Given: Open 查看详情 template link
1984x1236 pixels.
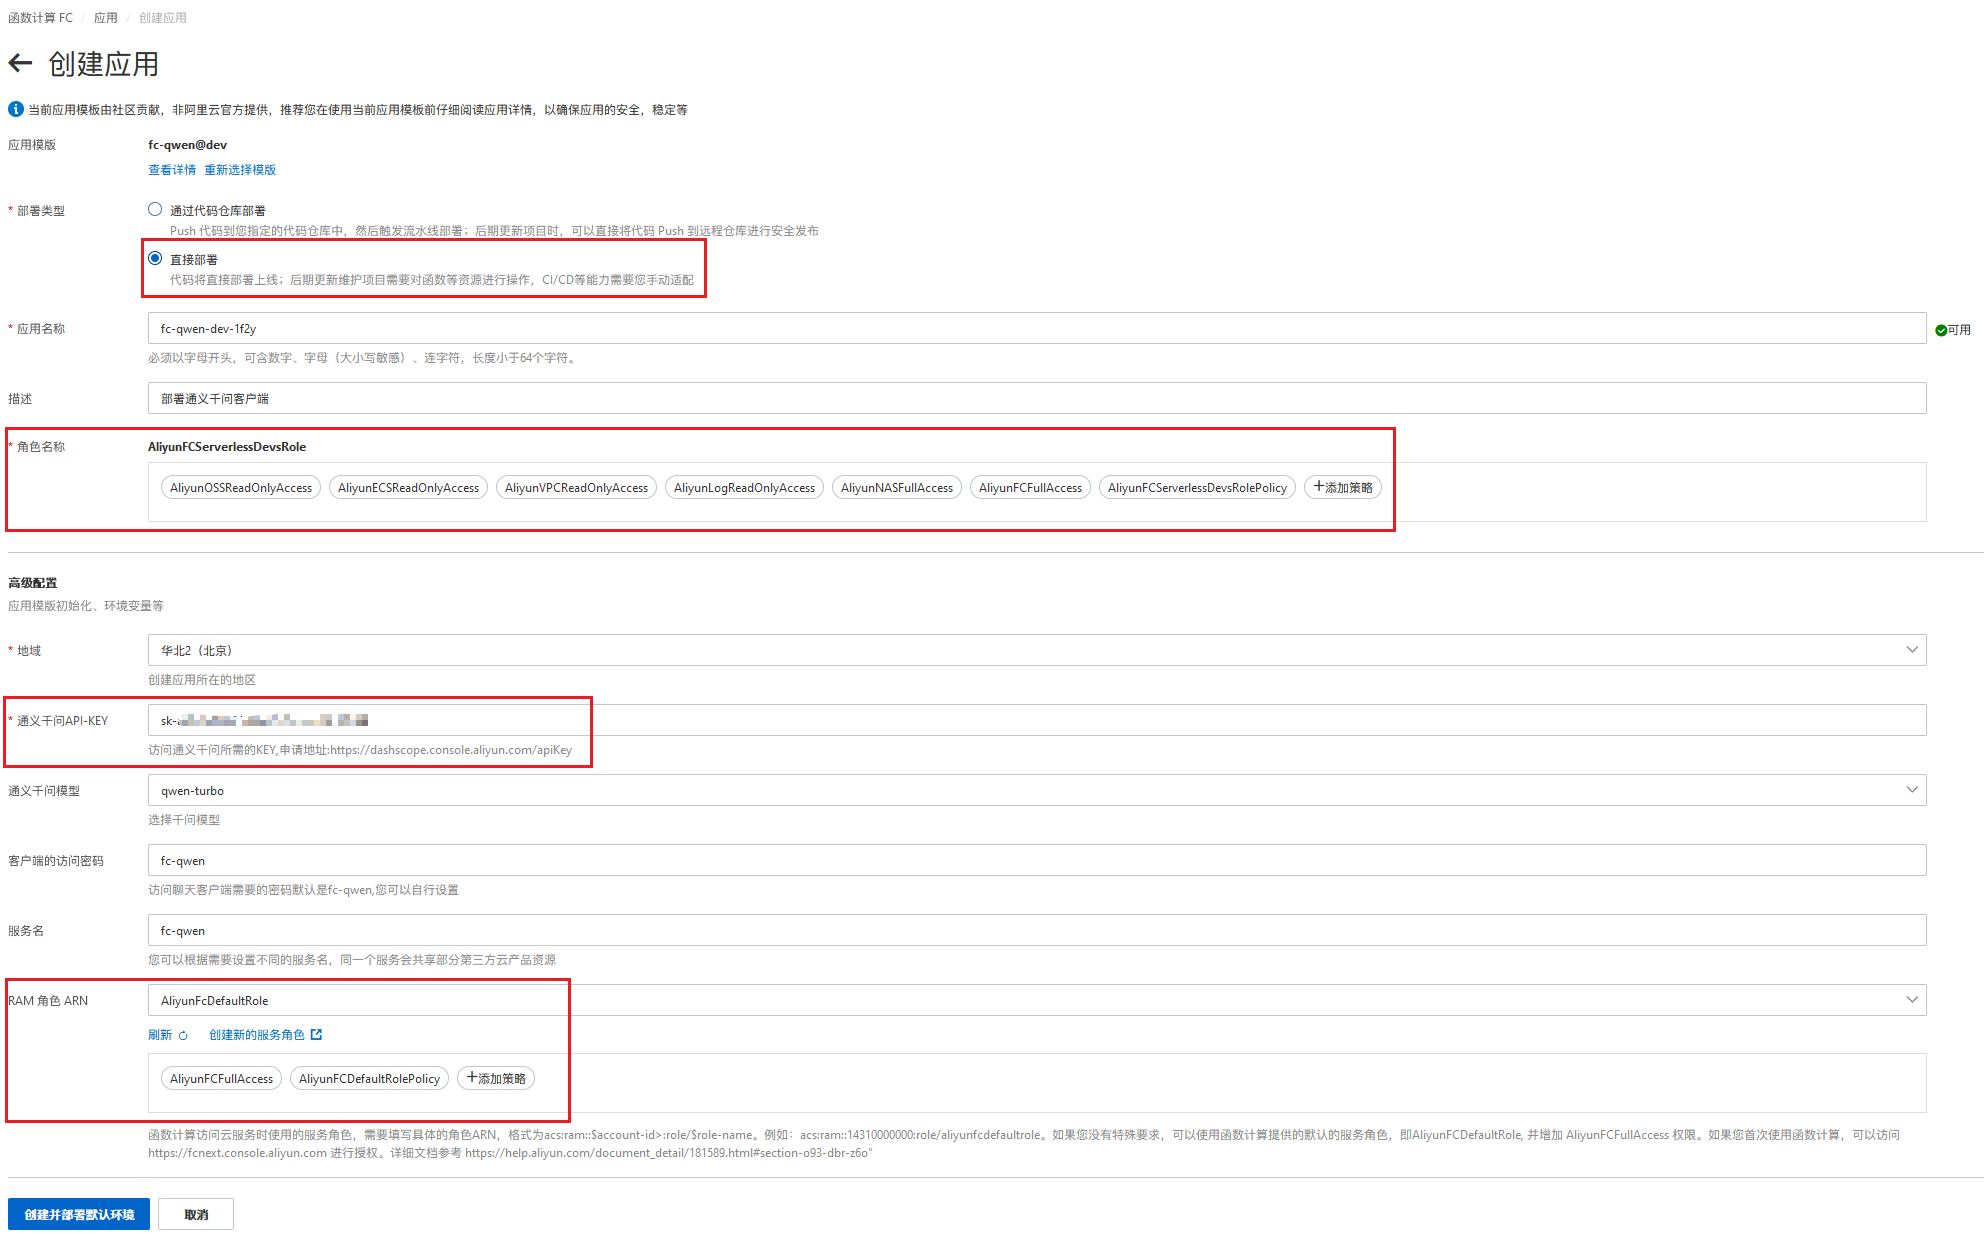Looking at the screenshot, I should click(172, 170).
